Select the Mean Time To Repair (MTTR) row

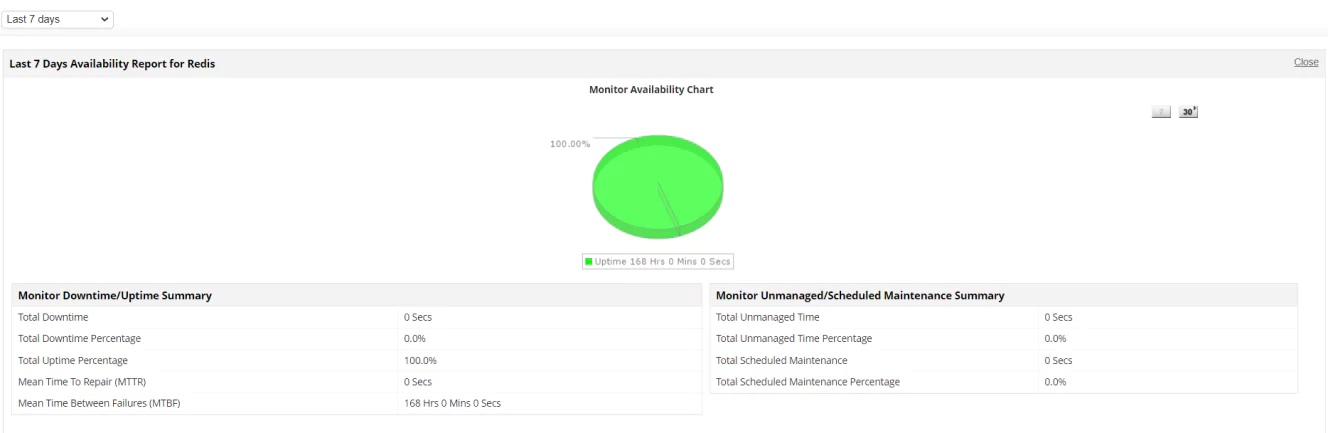(357, 382)
